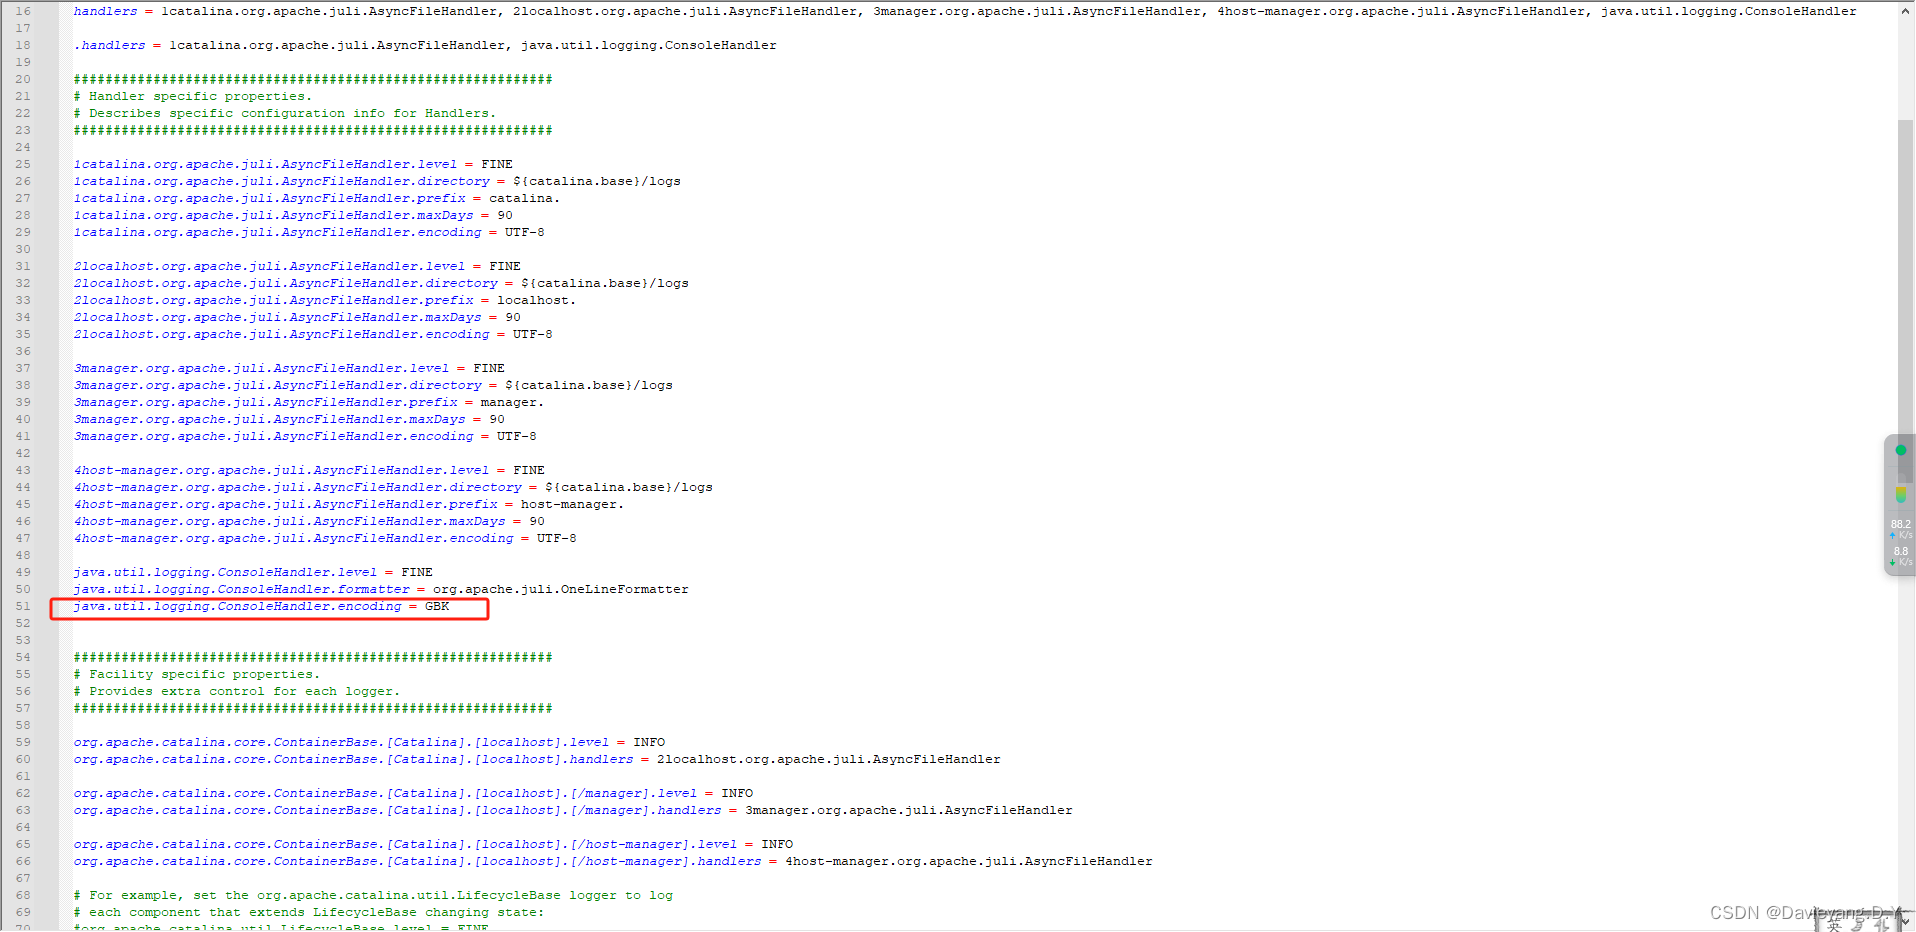Click the 3manager AsyncFileHandler.prefix line
This screenshot has width=1916, height=932.
point(309,402)
